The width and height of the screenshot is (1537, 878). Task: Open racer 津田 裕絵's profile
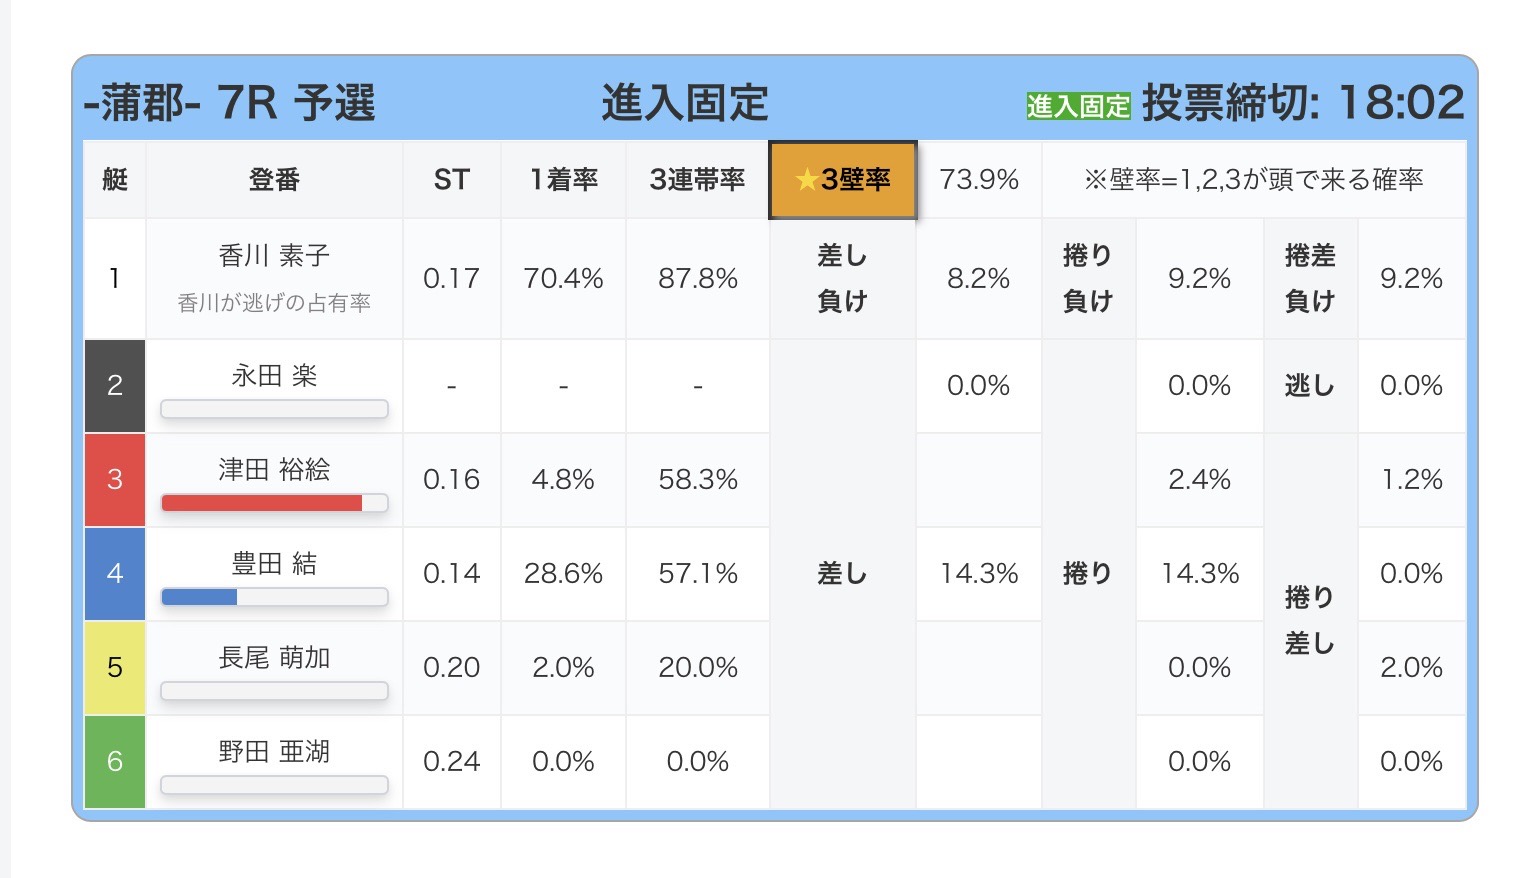coord(274,469)
